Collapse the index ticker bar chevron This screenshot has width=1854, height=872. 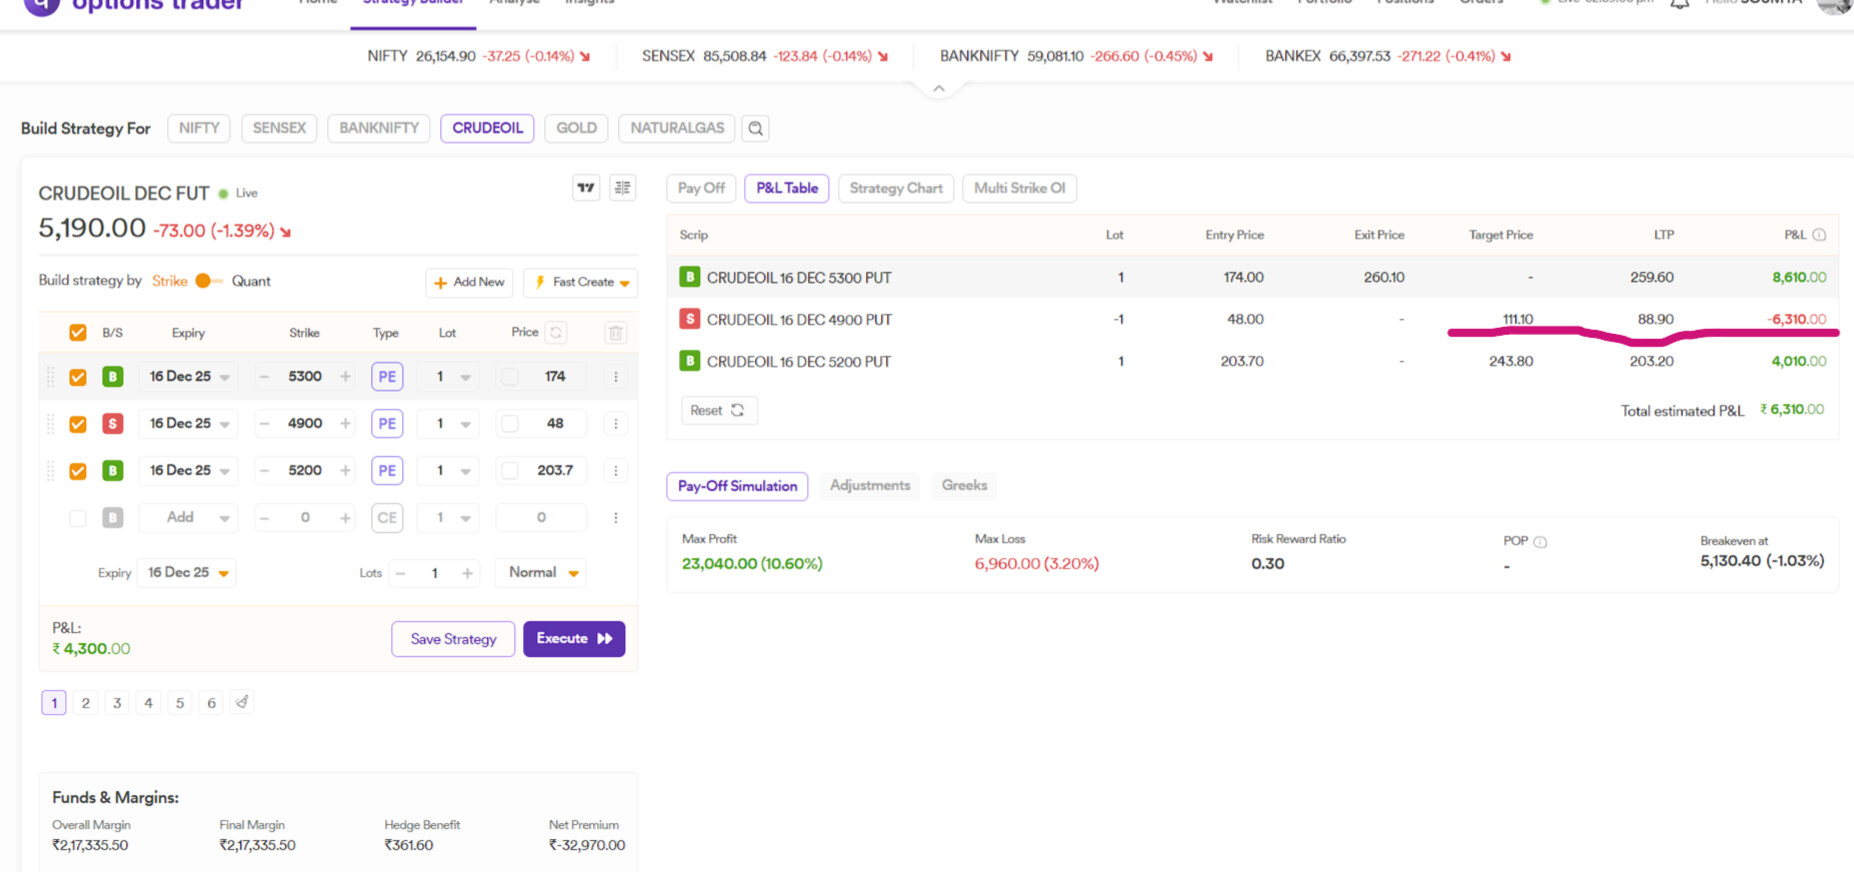pyautogui.click(x=938, y=89)
